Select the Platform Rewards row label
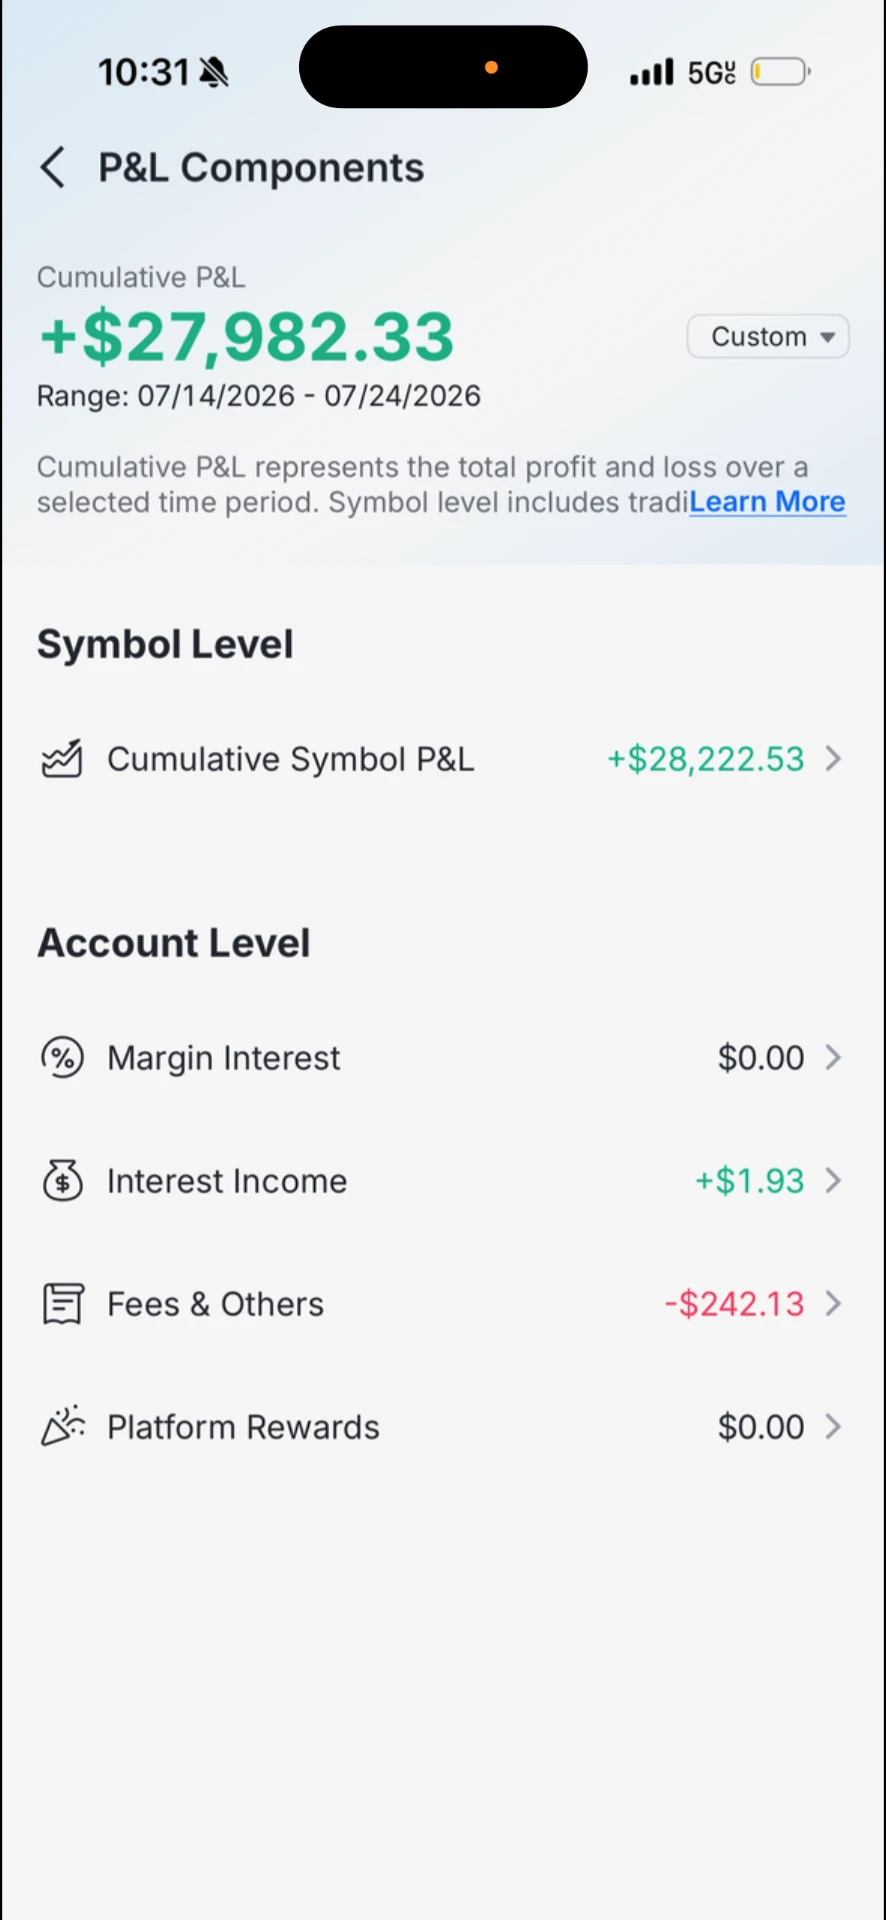The width and height of the screenshot is (886, 1920). click(244, 1427)
